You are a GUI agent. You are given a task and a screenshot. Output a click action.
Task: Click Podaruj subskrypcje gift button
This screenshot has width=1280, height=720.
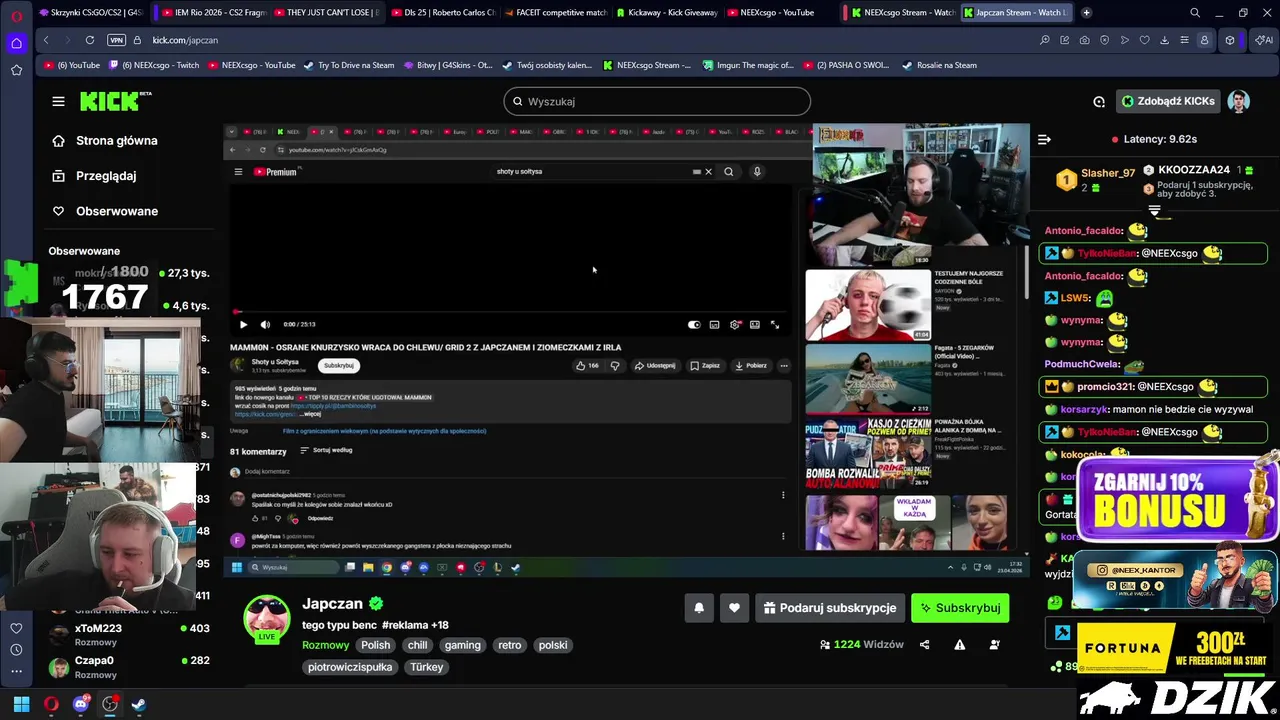click(829, 608)
